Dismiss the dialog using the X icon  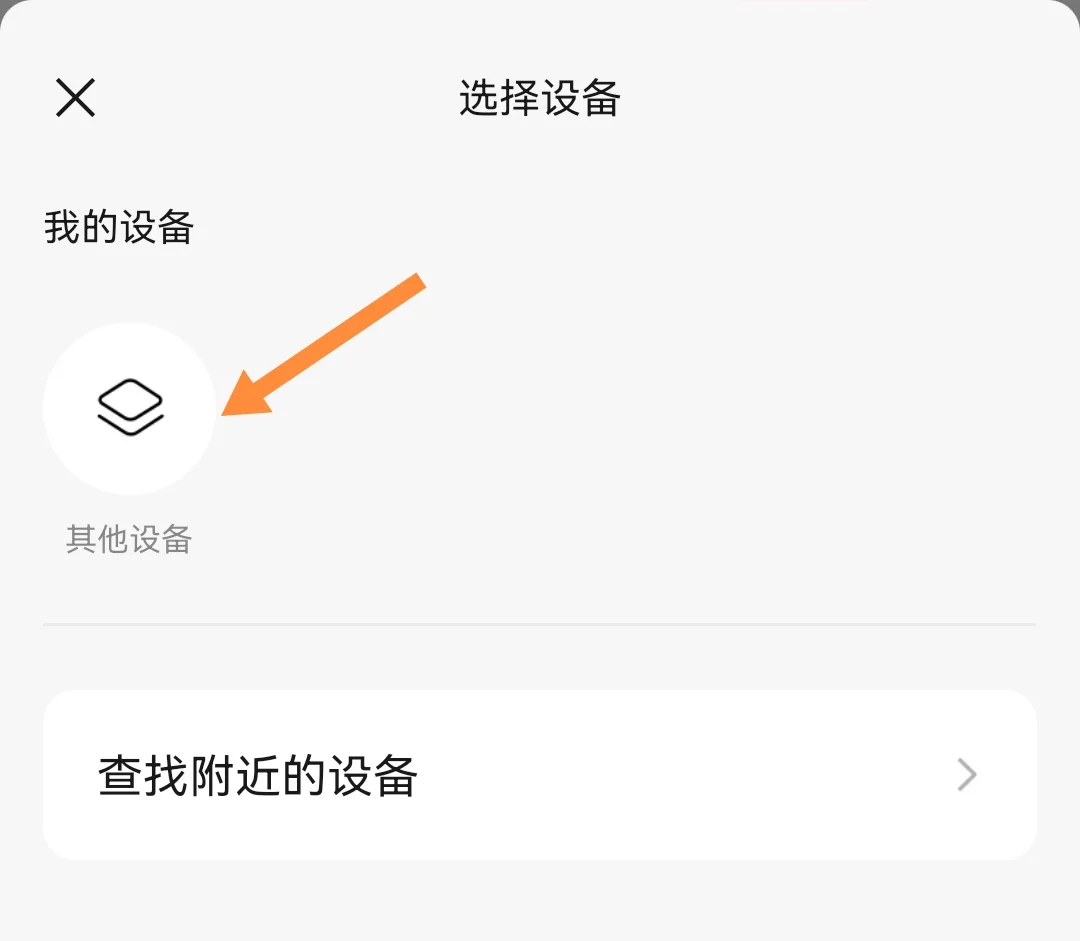pyautogui.click(x=75, y=98)
